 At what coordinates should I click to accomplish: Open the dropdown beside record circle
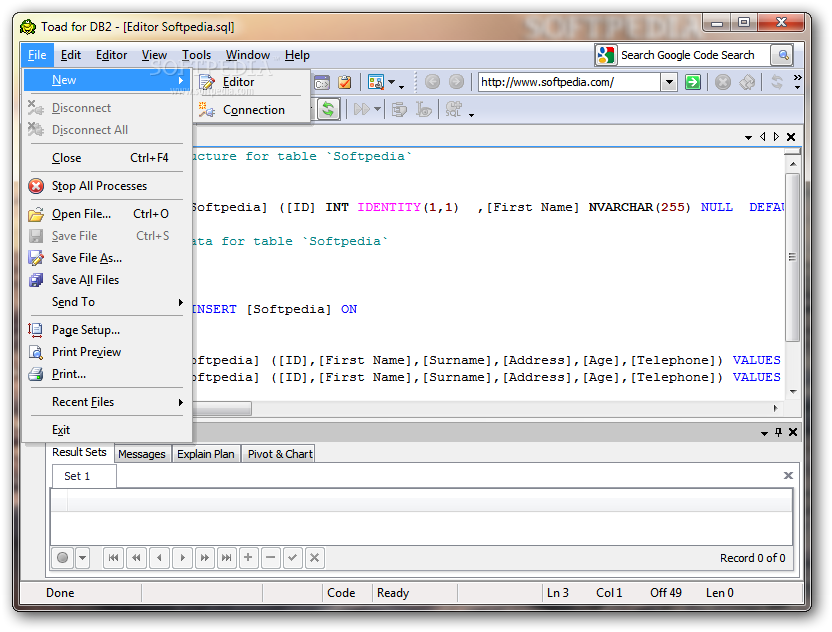tap(82, 558)
